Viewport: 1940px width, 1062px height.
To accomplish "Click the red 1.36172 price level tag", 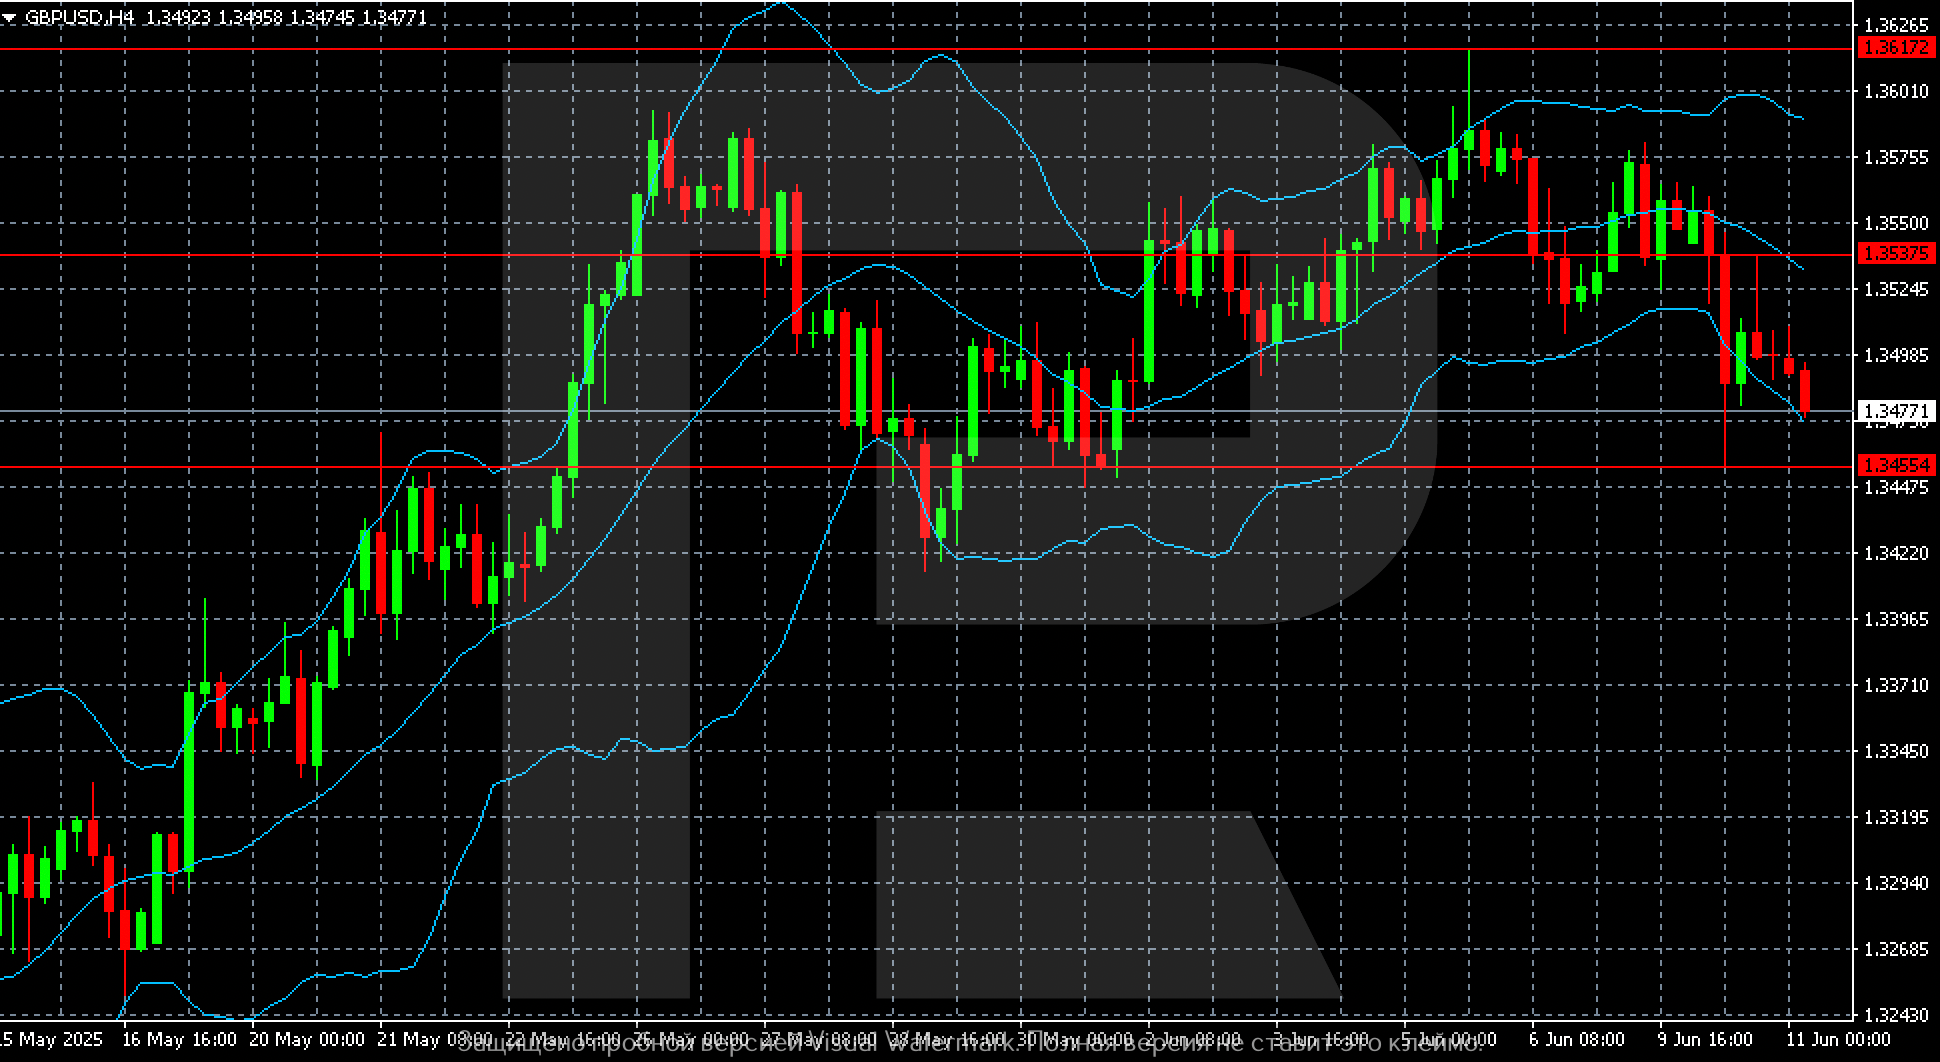I will click(x=1896, y=48).
